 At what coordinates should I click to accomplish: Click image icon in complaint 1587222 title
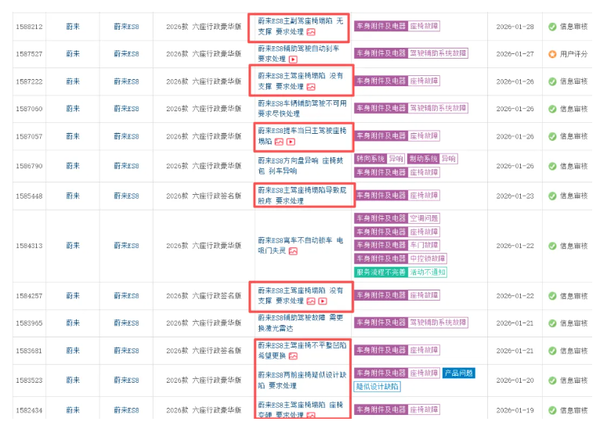(313, 87)
